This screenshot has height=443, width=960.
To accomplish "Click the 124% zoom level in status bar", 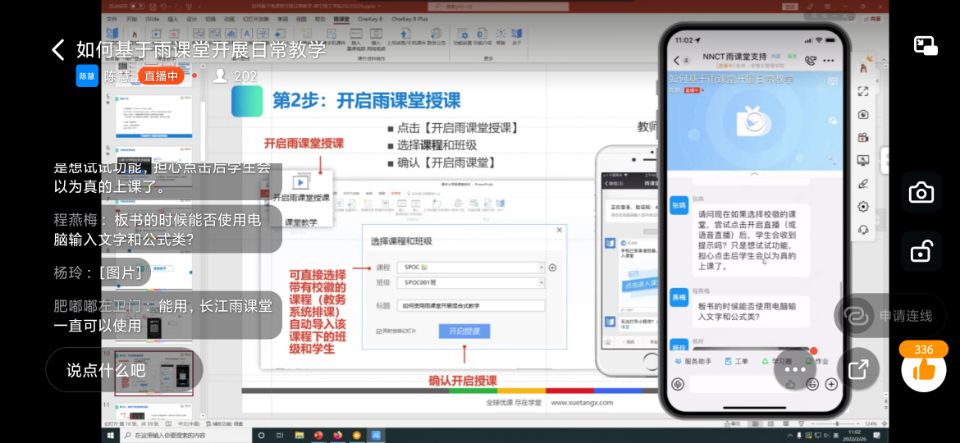I will click(x=871, y=424).
